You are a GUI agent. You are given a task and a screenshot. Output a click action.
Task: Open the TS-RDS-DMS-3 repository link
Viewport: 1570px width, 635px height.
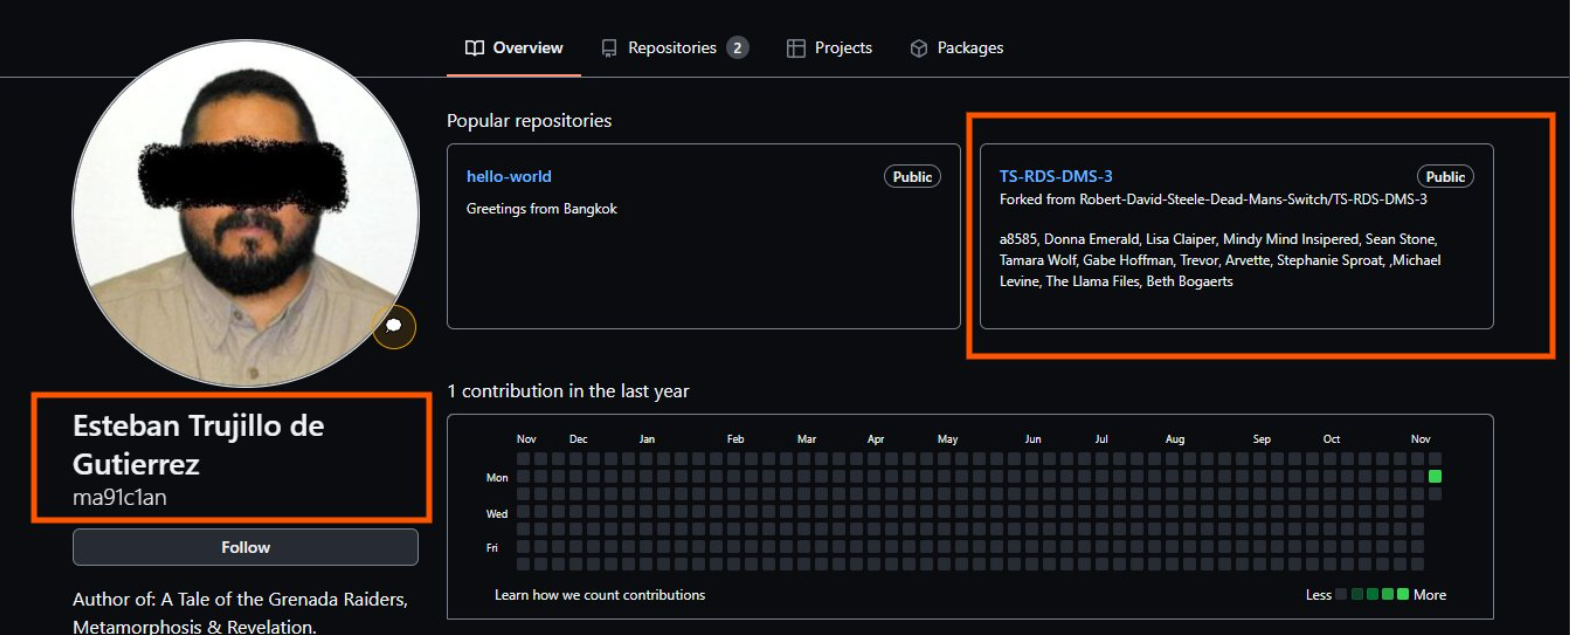tap(1056, 176)
